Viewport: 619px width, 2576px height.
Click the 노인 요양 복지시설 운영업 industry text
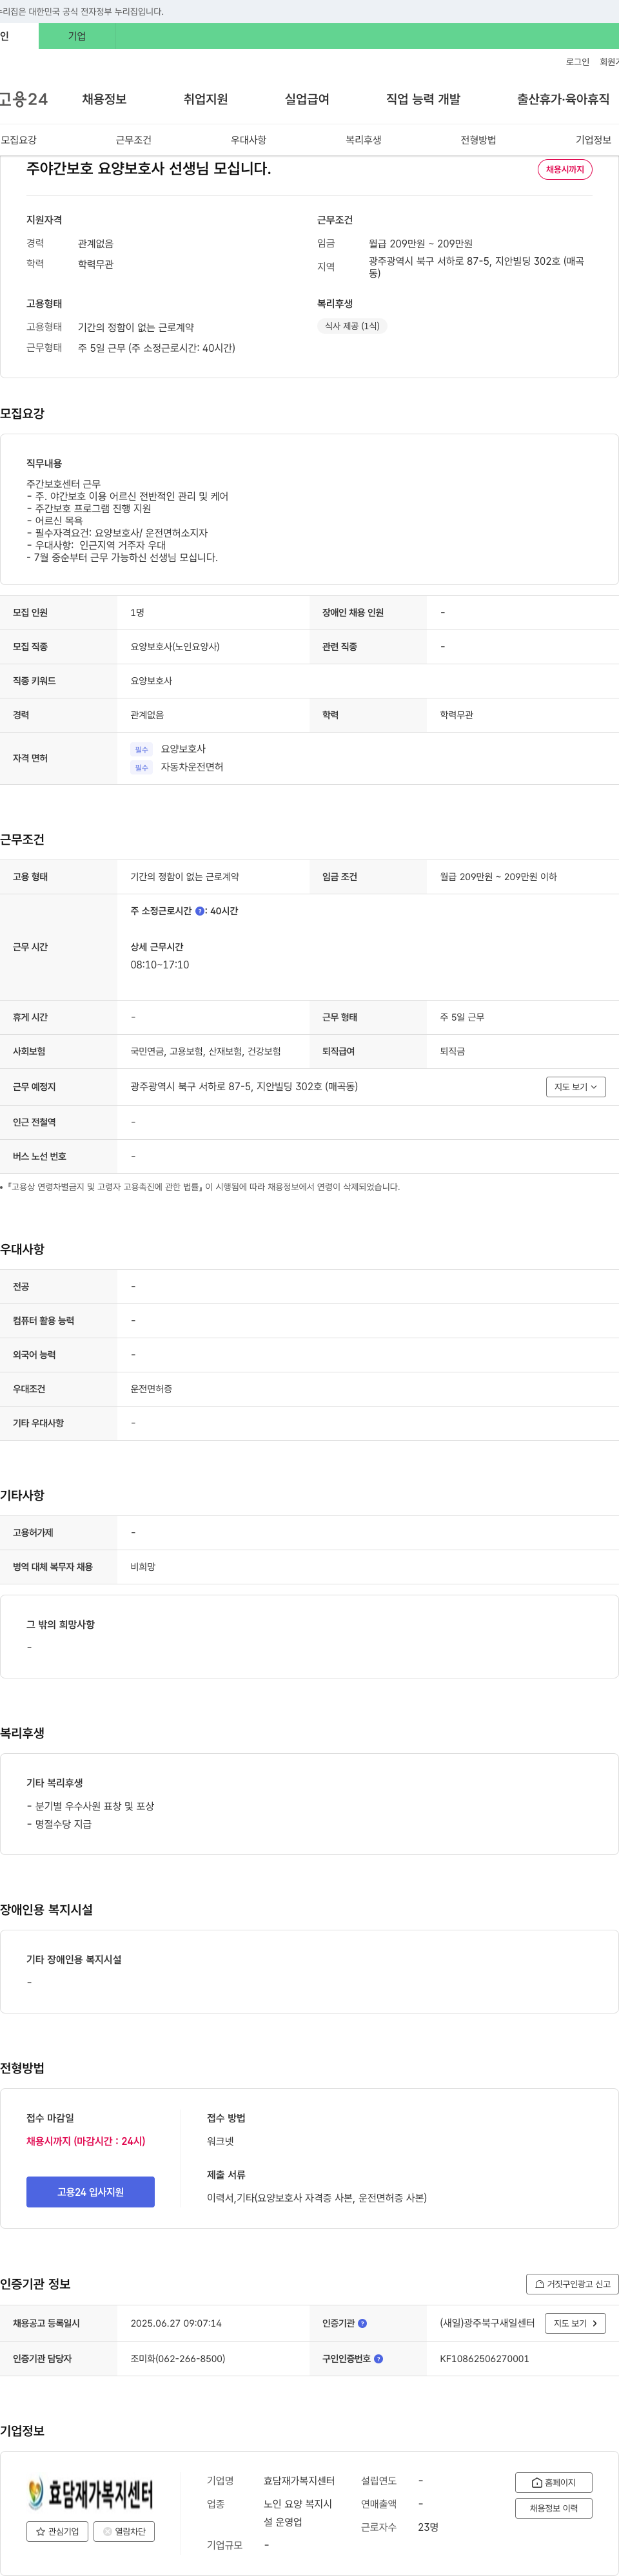pos(298,2513)
